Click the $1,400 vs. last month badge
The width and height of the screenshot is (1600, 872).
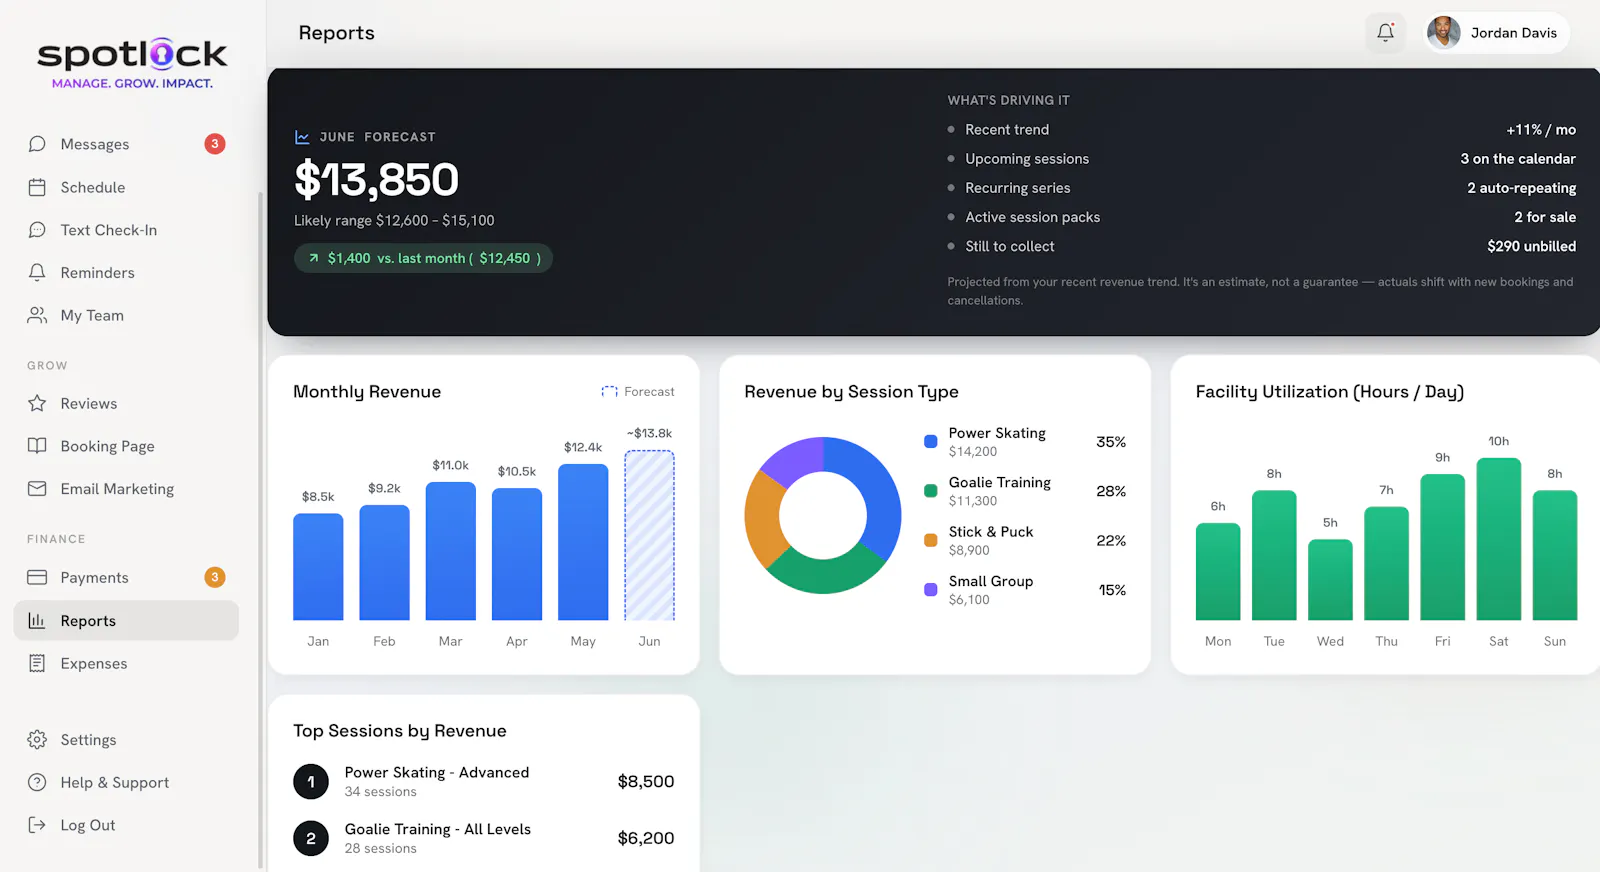[x=423, y=258]
